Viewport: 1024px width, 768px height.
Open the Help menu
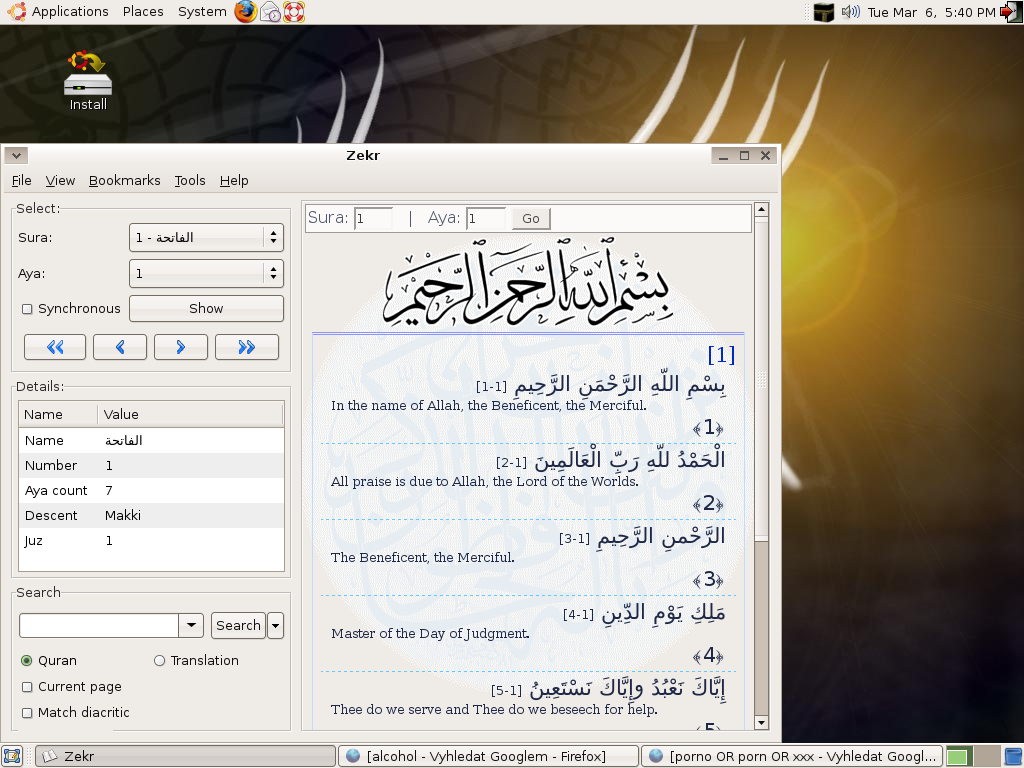pos(234,181)
